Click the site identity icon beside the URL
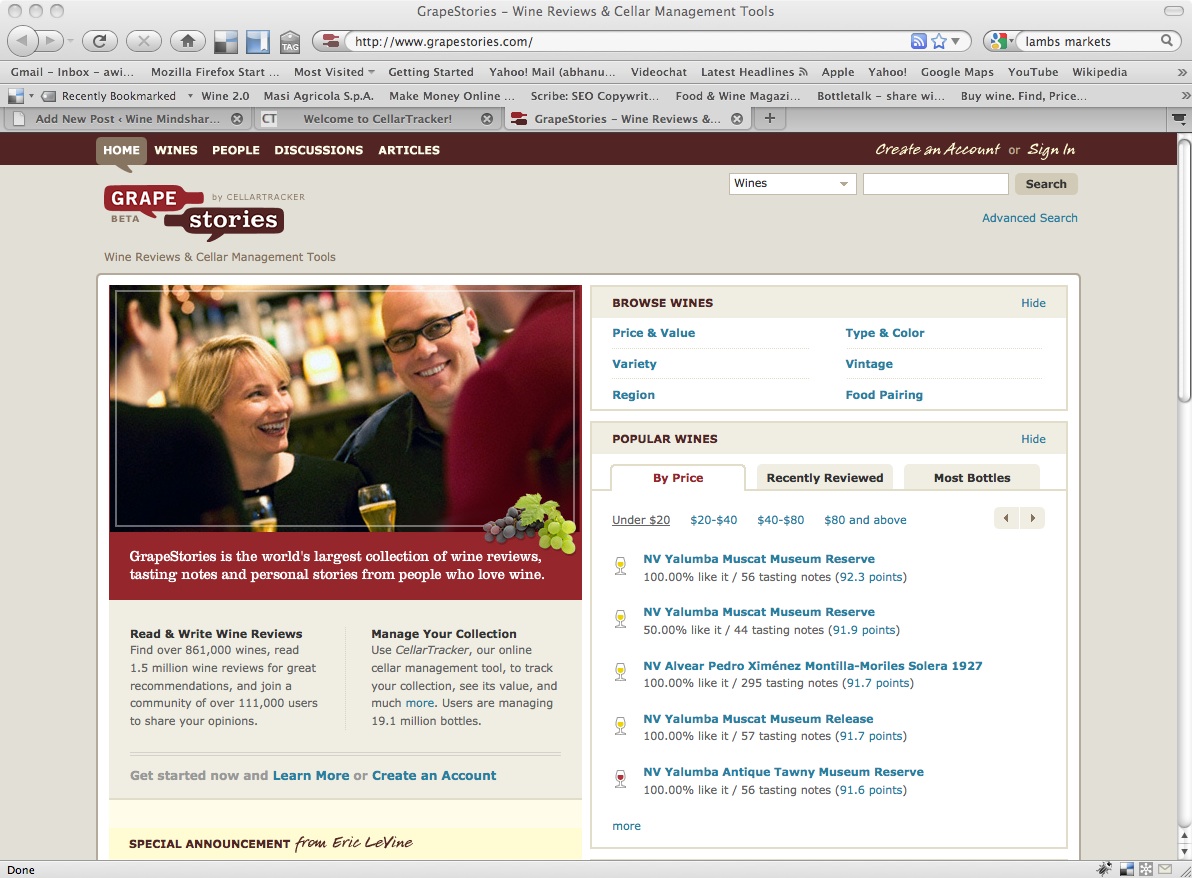Screen dimensions: 1192x878 point(331,41)
